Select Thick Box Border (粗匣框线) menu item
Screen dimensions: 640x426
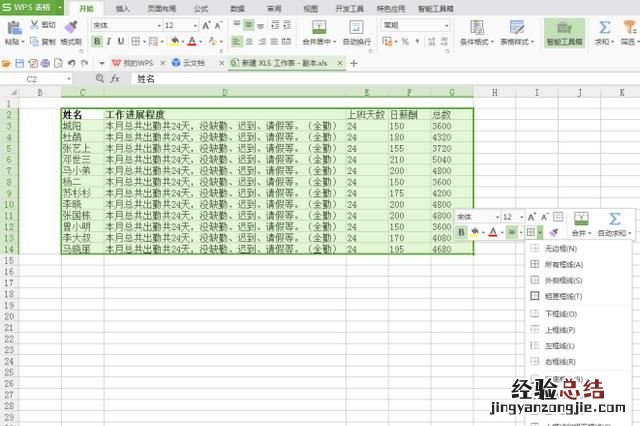[578, 296]
